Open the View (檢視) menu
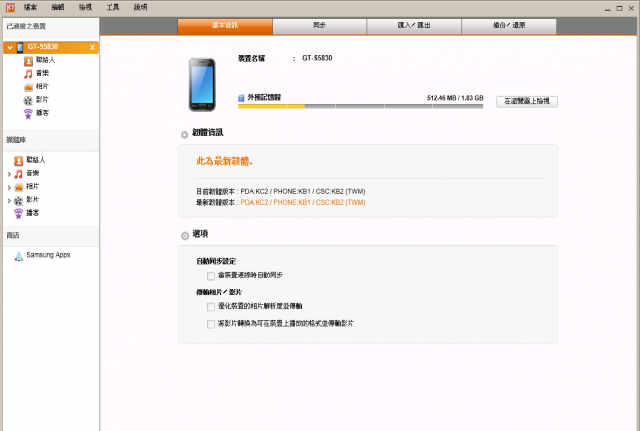 85,7
